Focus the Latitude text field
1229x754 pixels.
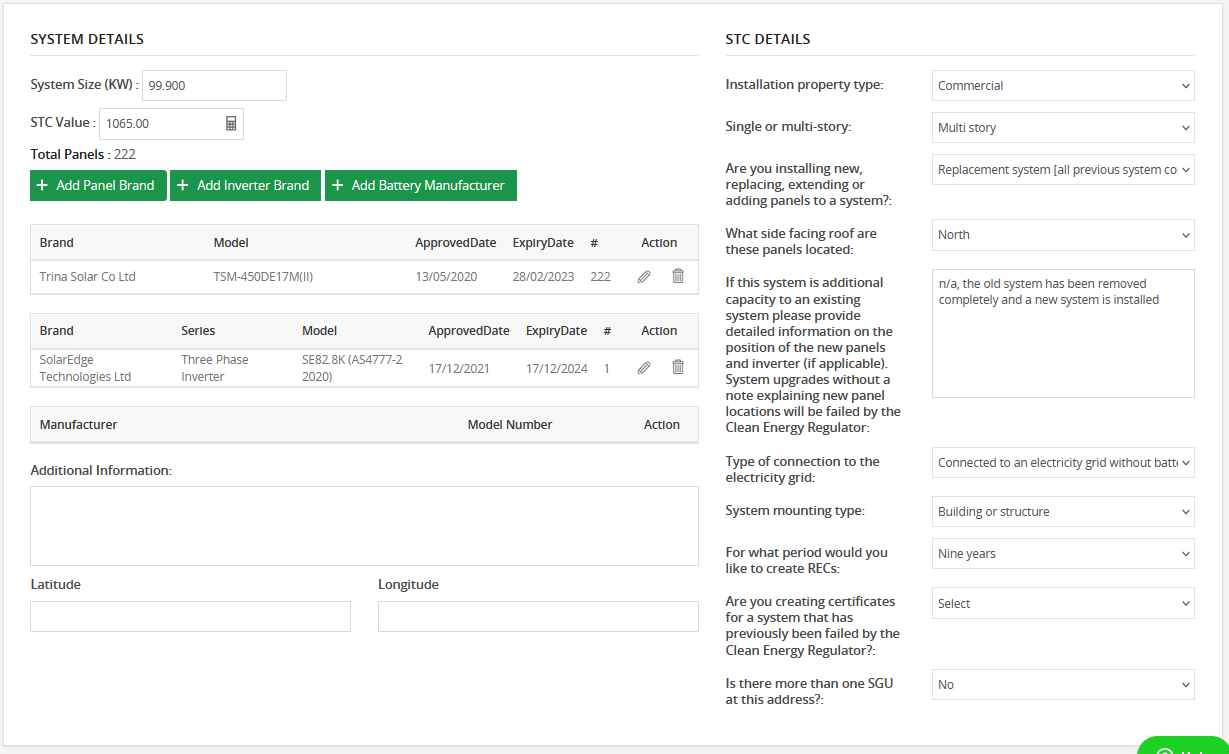(x=190, y=617)
